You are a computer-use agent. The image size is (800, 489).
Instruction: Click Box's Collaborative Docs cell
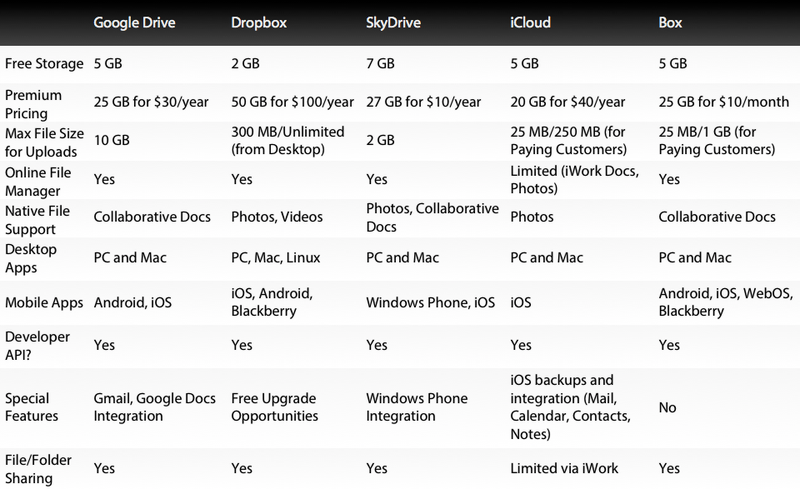tap(717, 217)
